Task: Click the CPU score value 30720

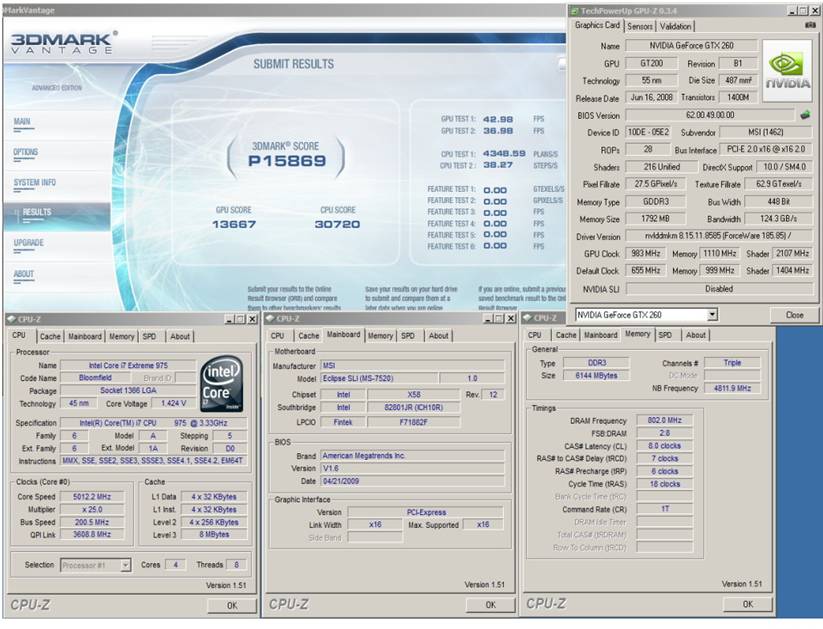Action: [337, 224]
